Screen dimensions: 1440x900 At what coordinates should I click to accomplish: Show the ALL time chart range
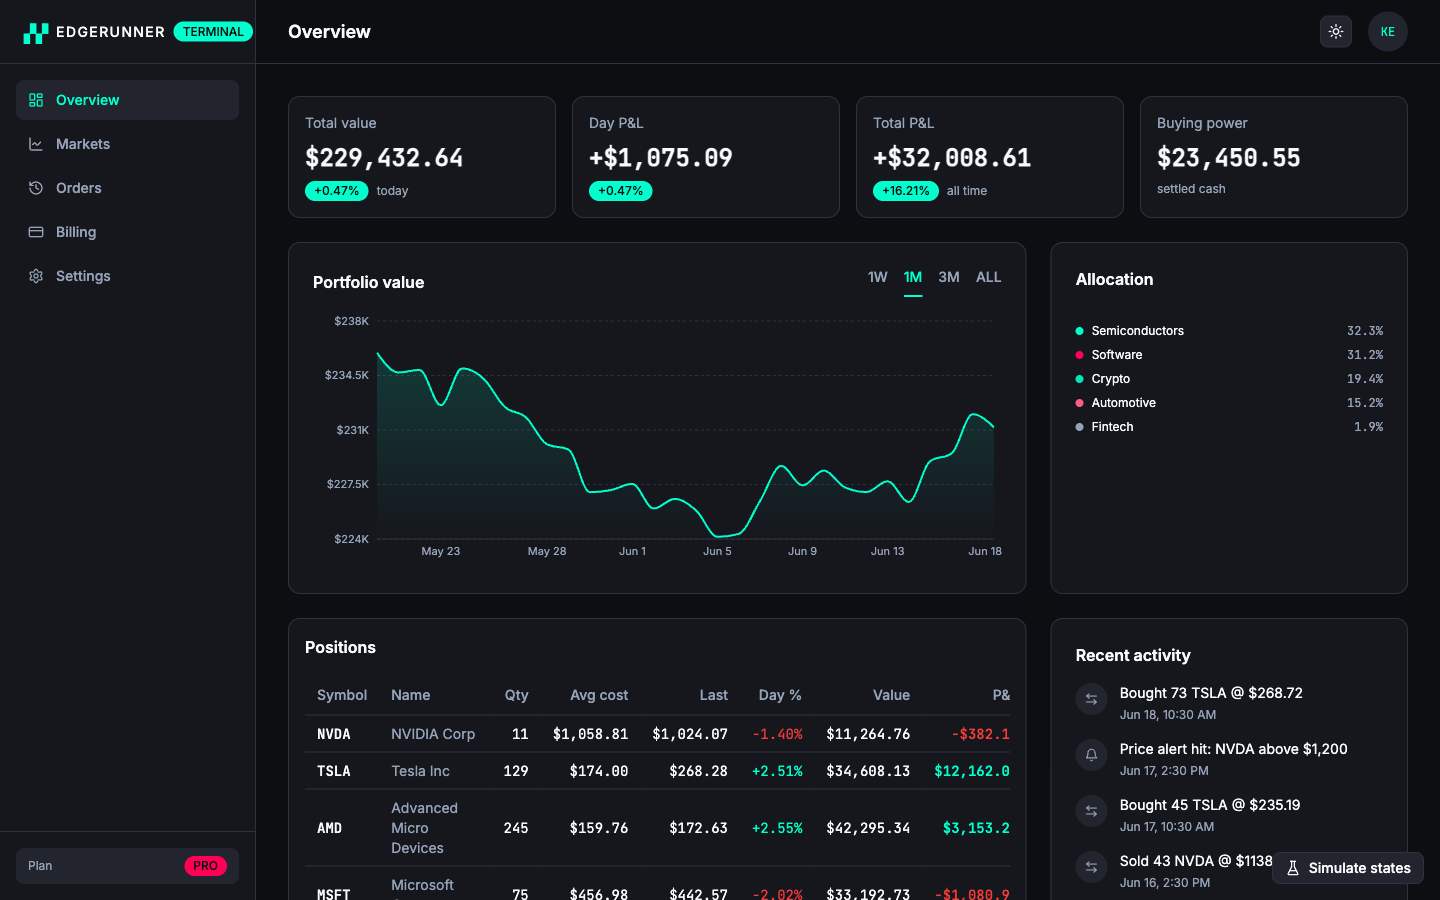coord(989,277)
